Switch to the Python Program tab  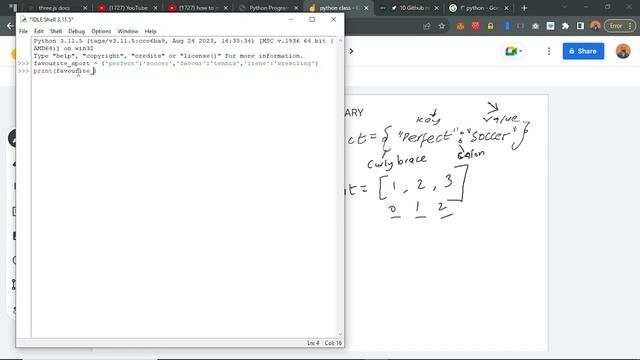click(269, 8)
